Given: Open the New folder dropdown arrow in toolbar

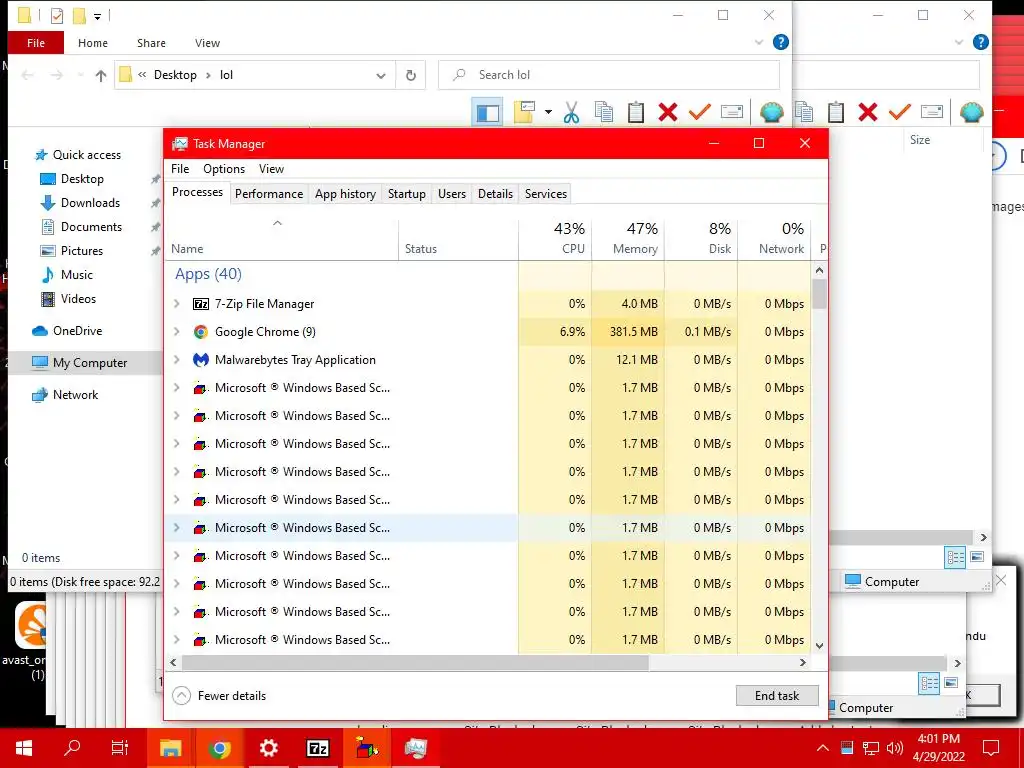Looking at the screenshot, I should pos(548,112).
